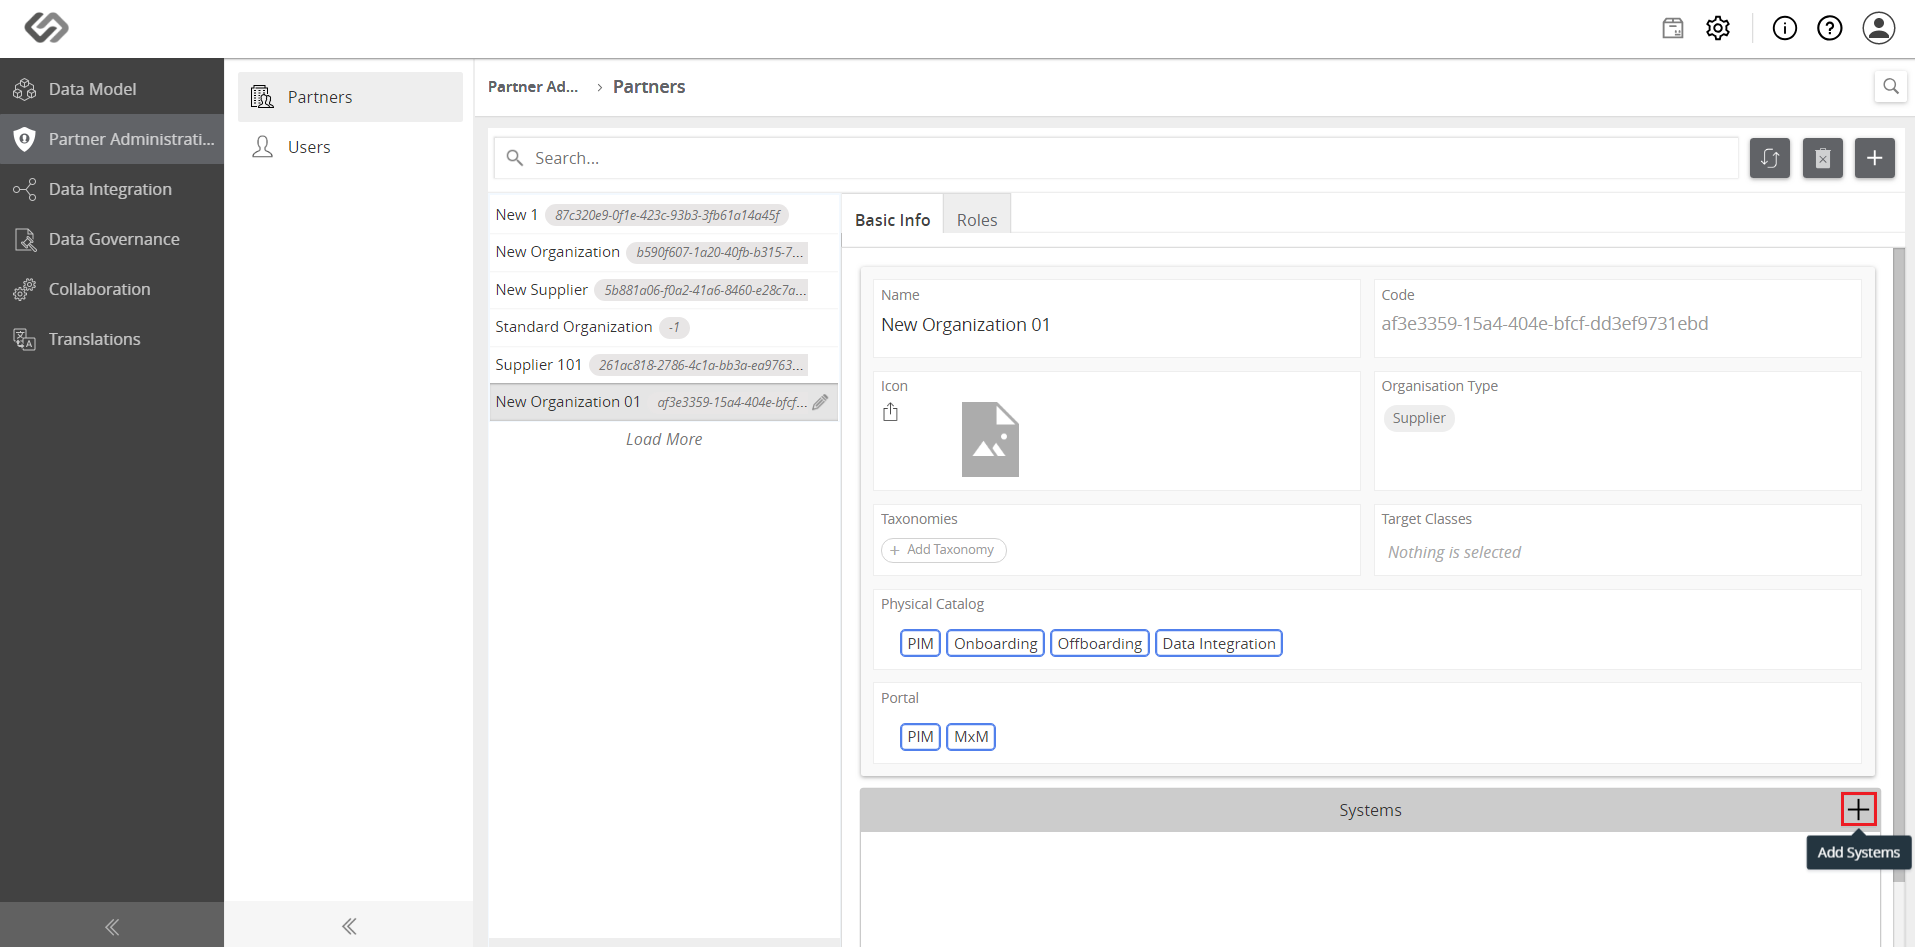Select the 'New Organization' partner row
The width and height of the screenshot is (1915, 947).
click(x=664, y=252)
